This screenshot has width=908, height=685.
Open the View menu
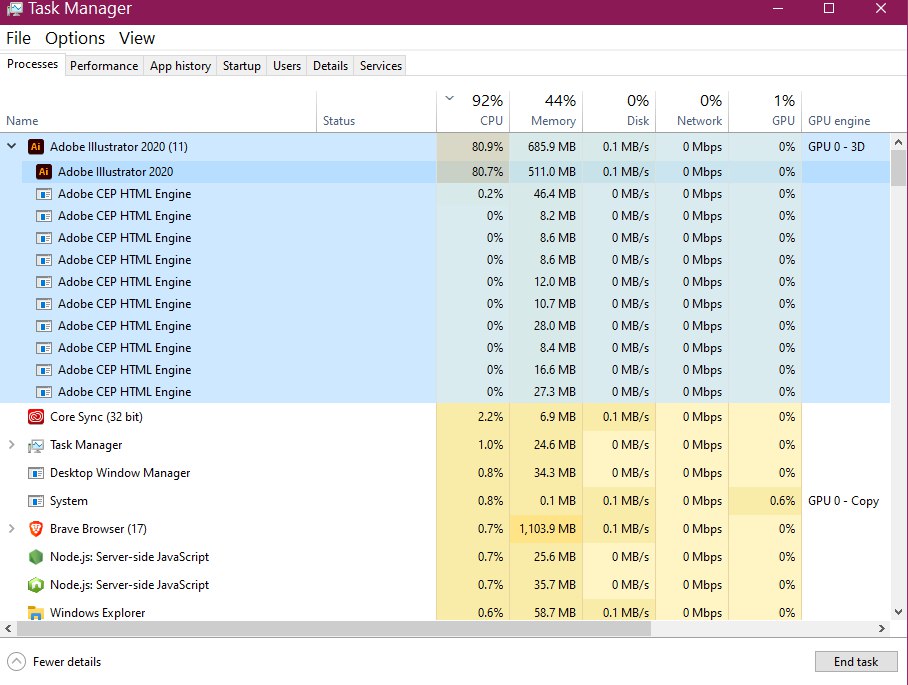(137, 38)
